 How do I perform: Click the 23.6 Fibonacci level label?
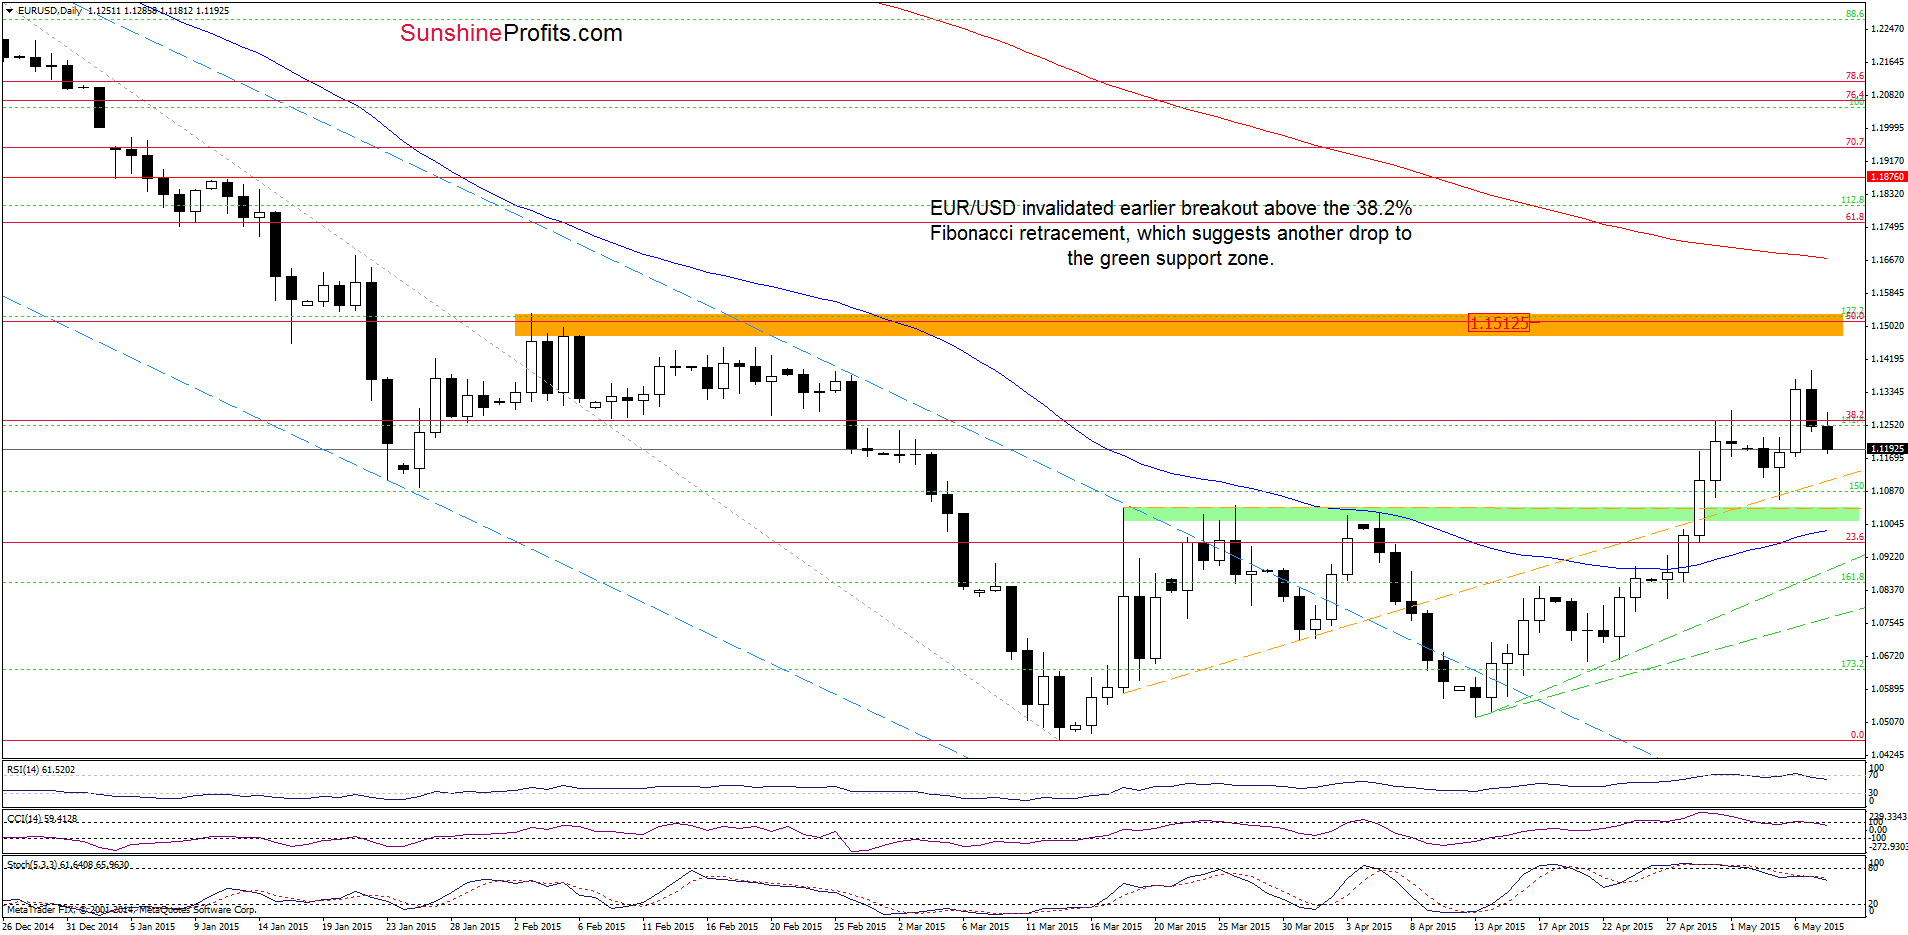[x=1855, y=537]
